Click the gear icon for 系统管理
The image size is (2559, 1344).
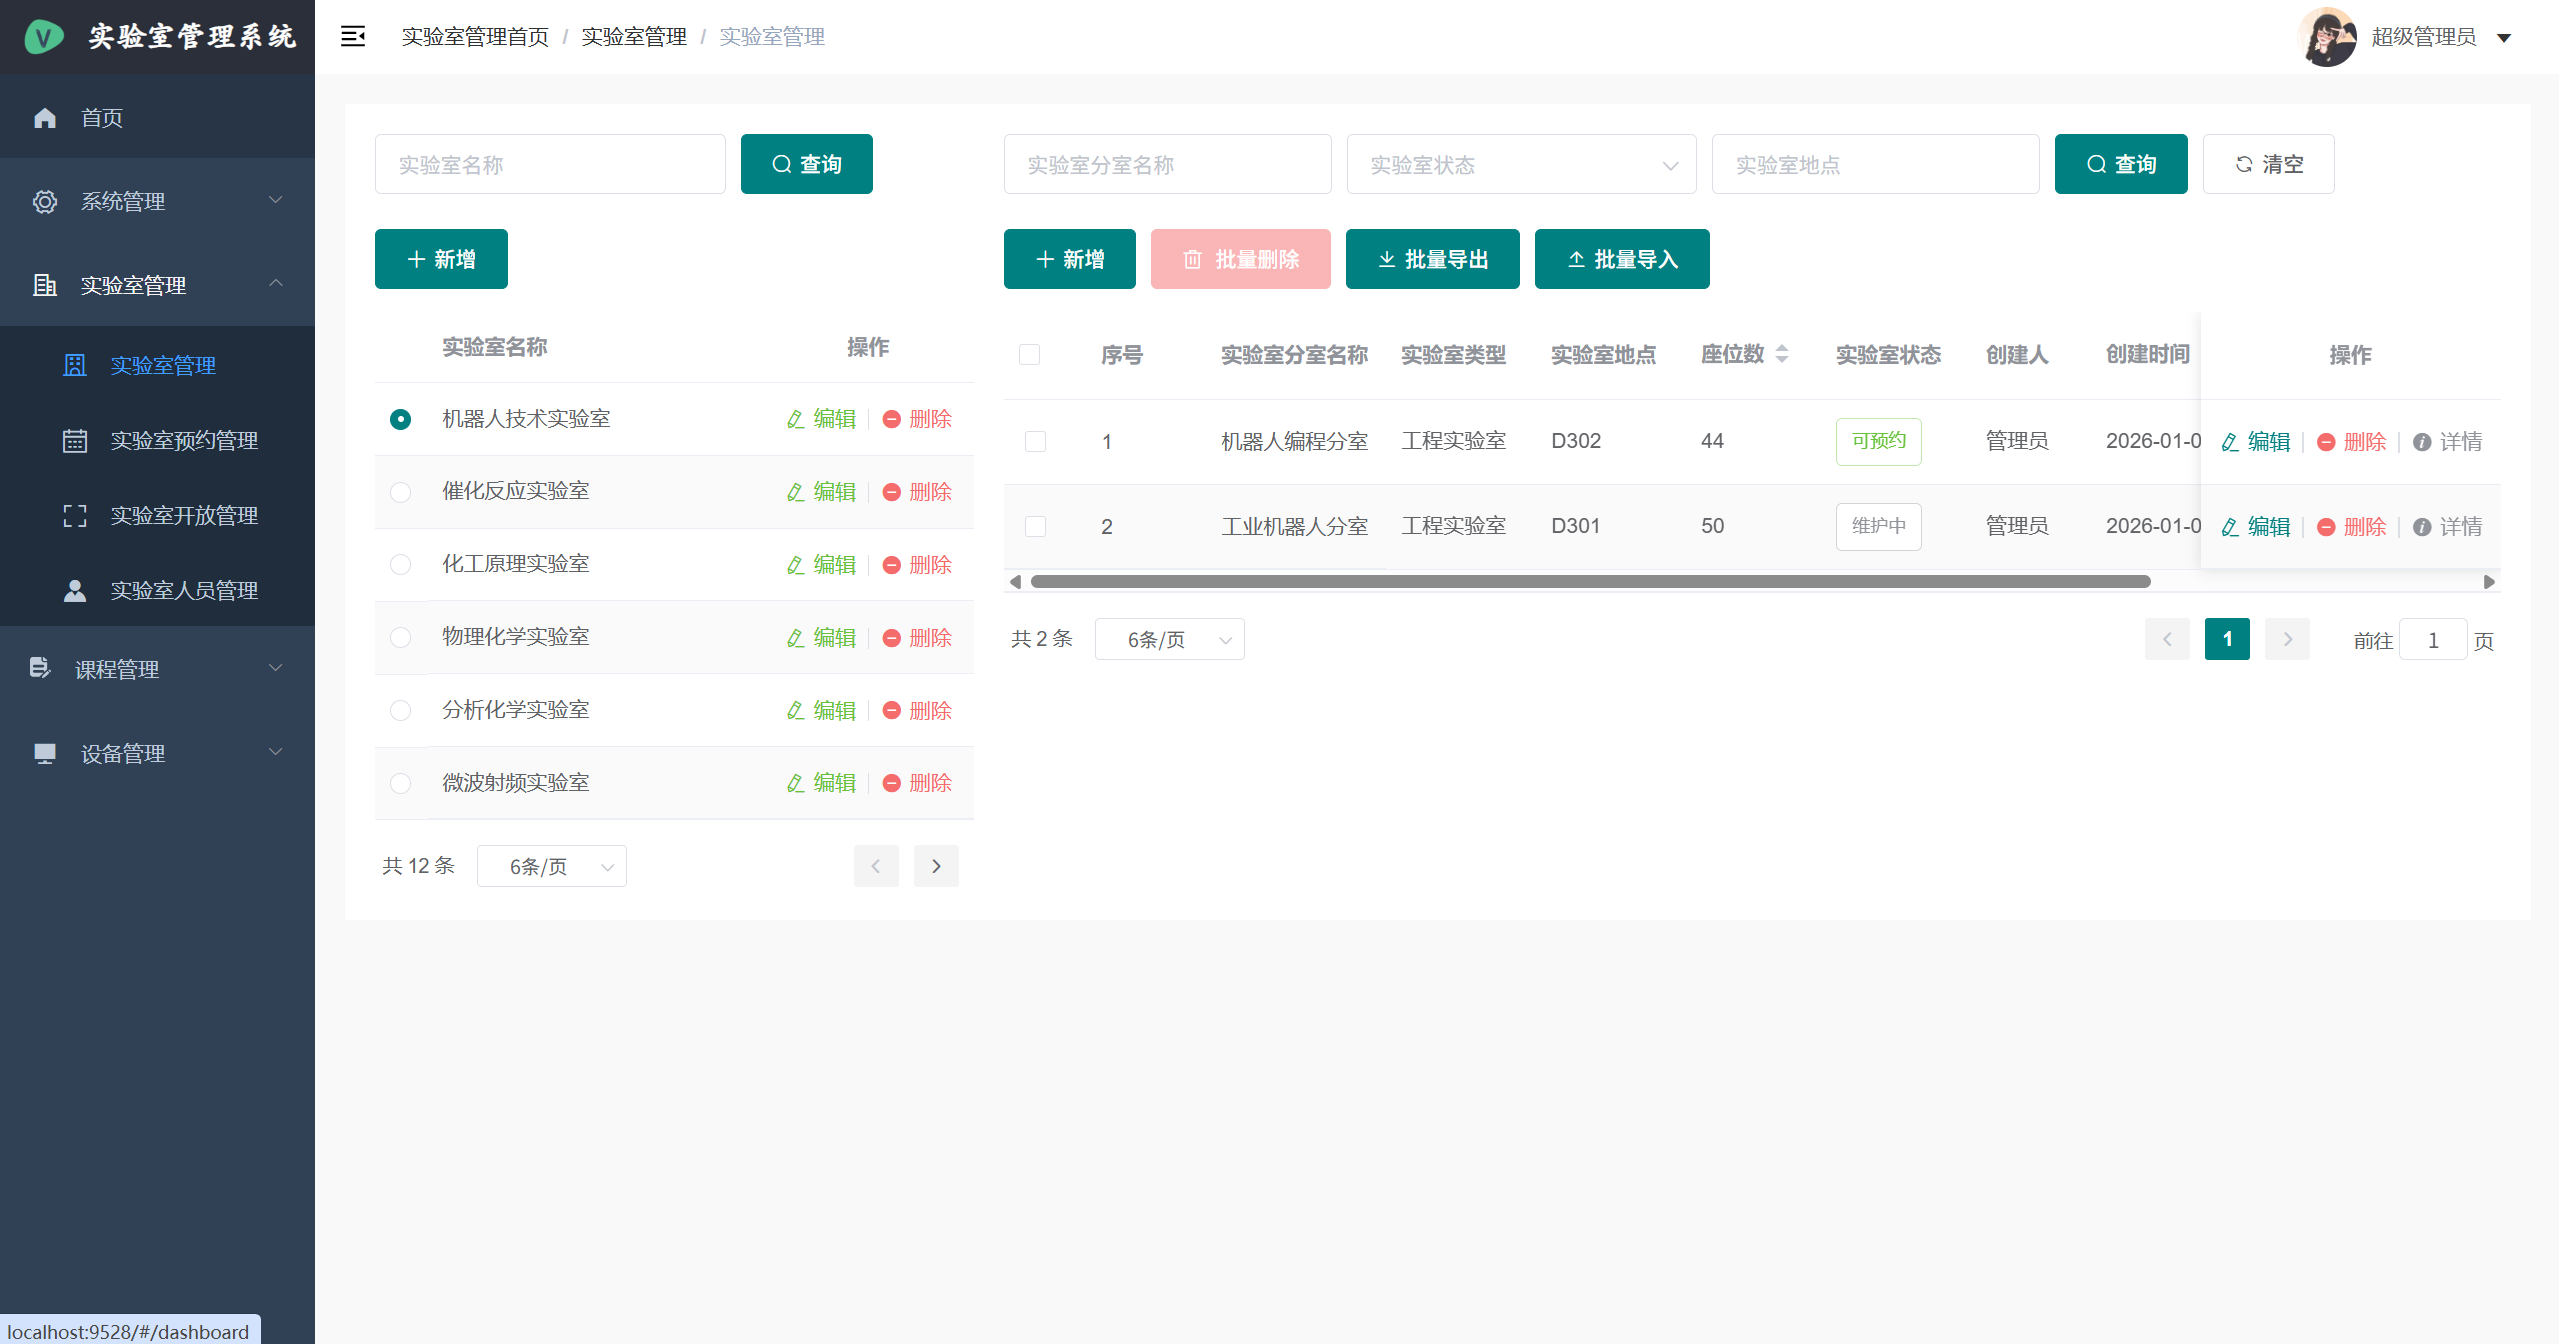point(45,202)
